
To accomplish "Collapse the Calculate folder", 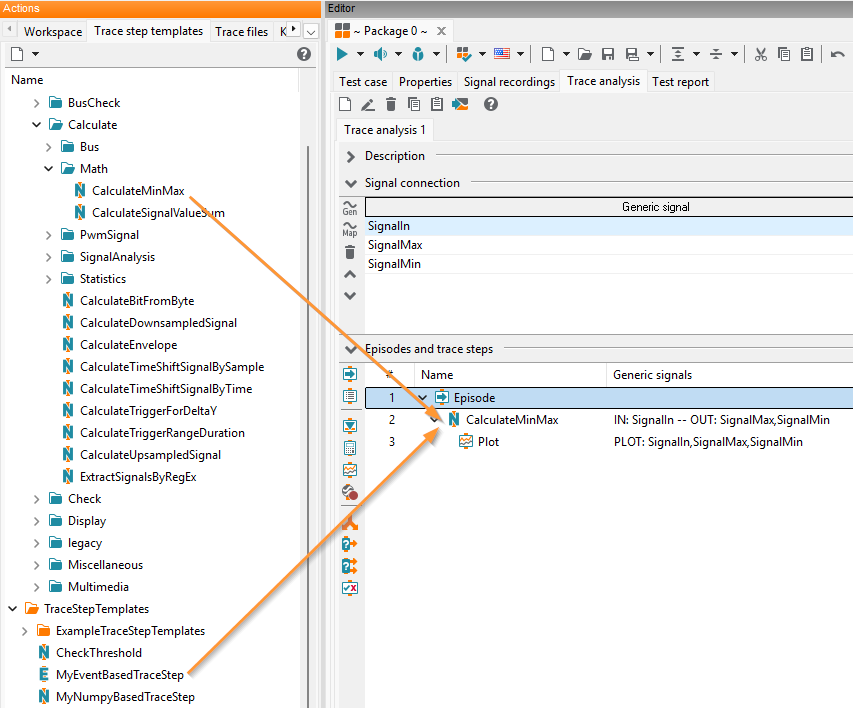I will click(36, 125).
